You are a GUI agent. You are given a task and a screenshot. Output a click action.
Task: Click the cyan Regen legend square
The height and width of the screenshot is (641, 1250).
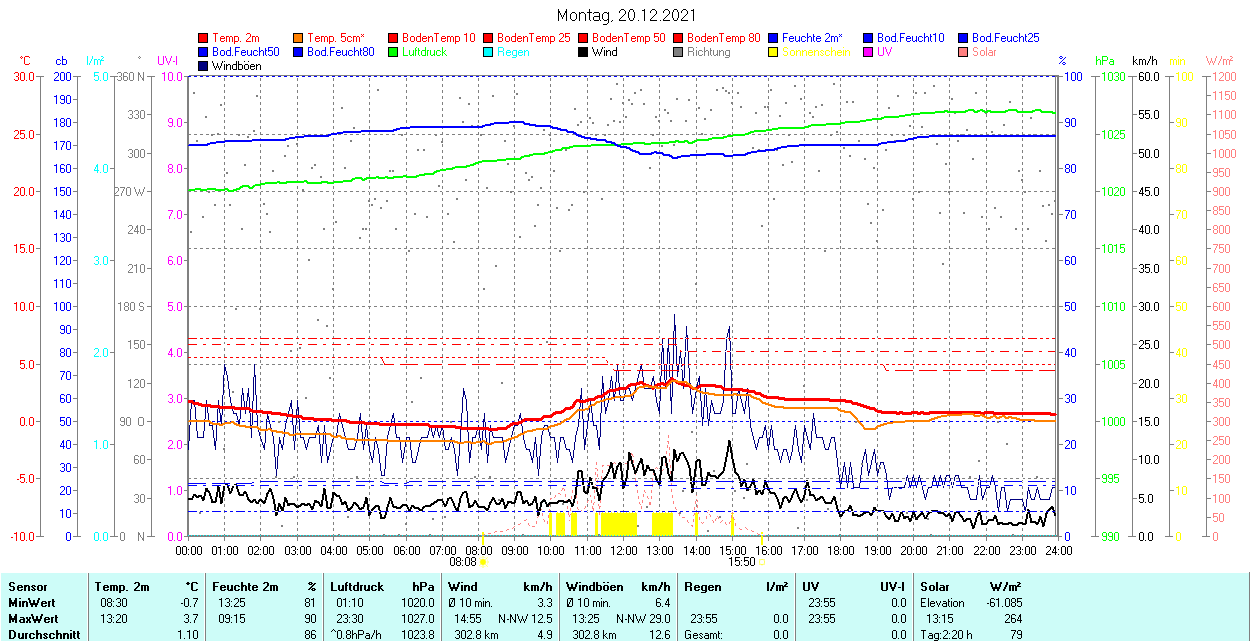pos(489,52)
